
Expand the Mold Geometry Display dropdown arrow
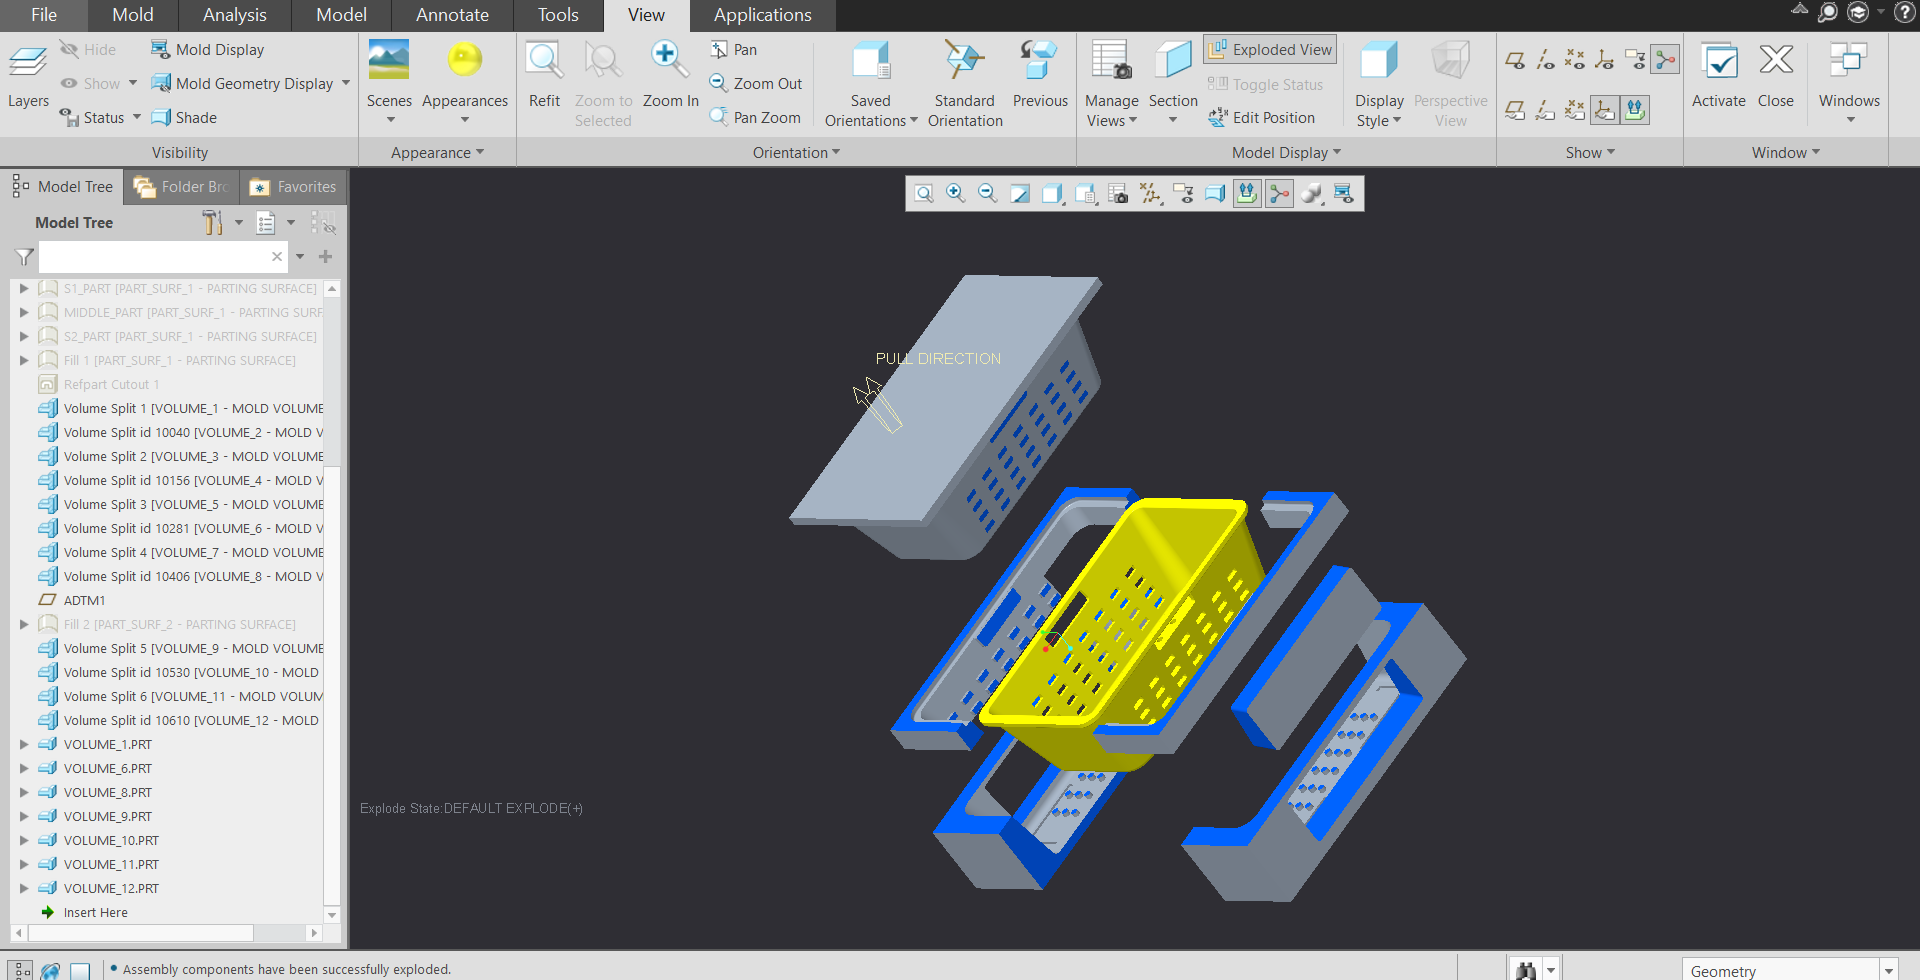coord(346,83)
